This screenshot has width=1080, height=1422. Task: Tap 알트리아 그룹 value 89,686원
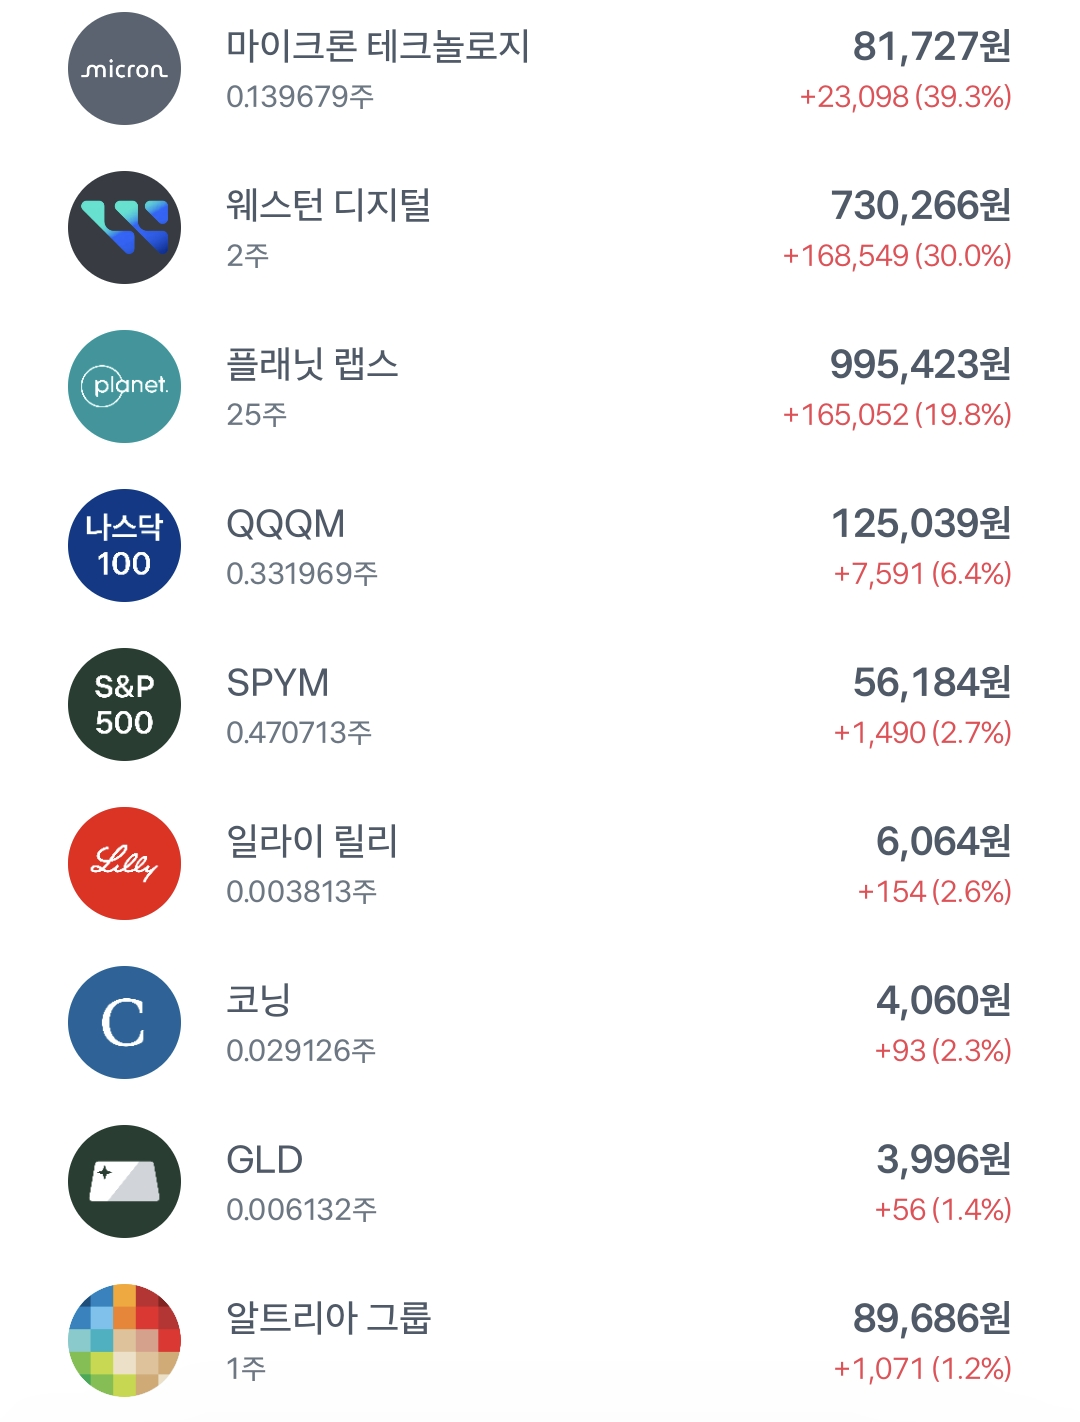(931, 1319)
